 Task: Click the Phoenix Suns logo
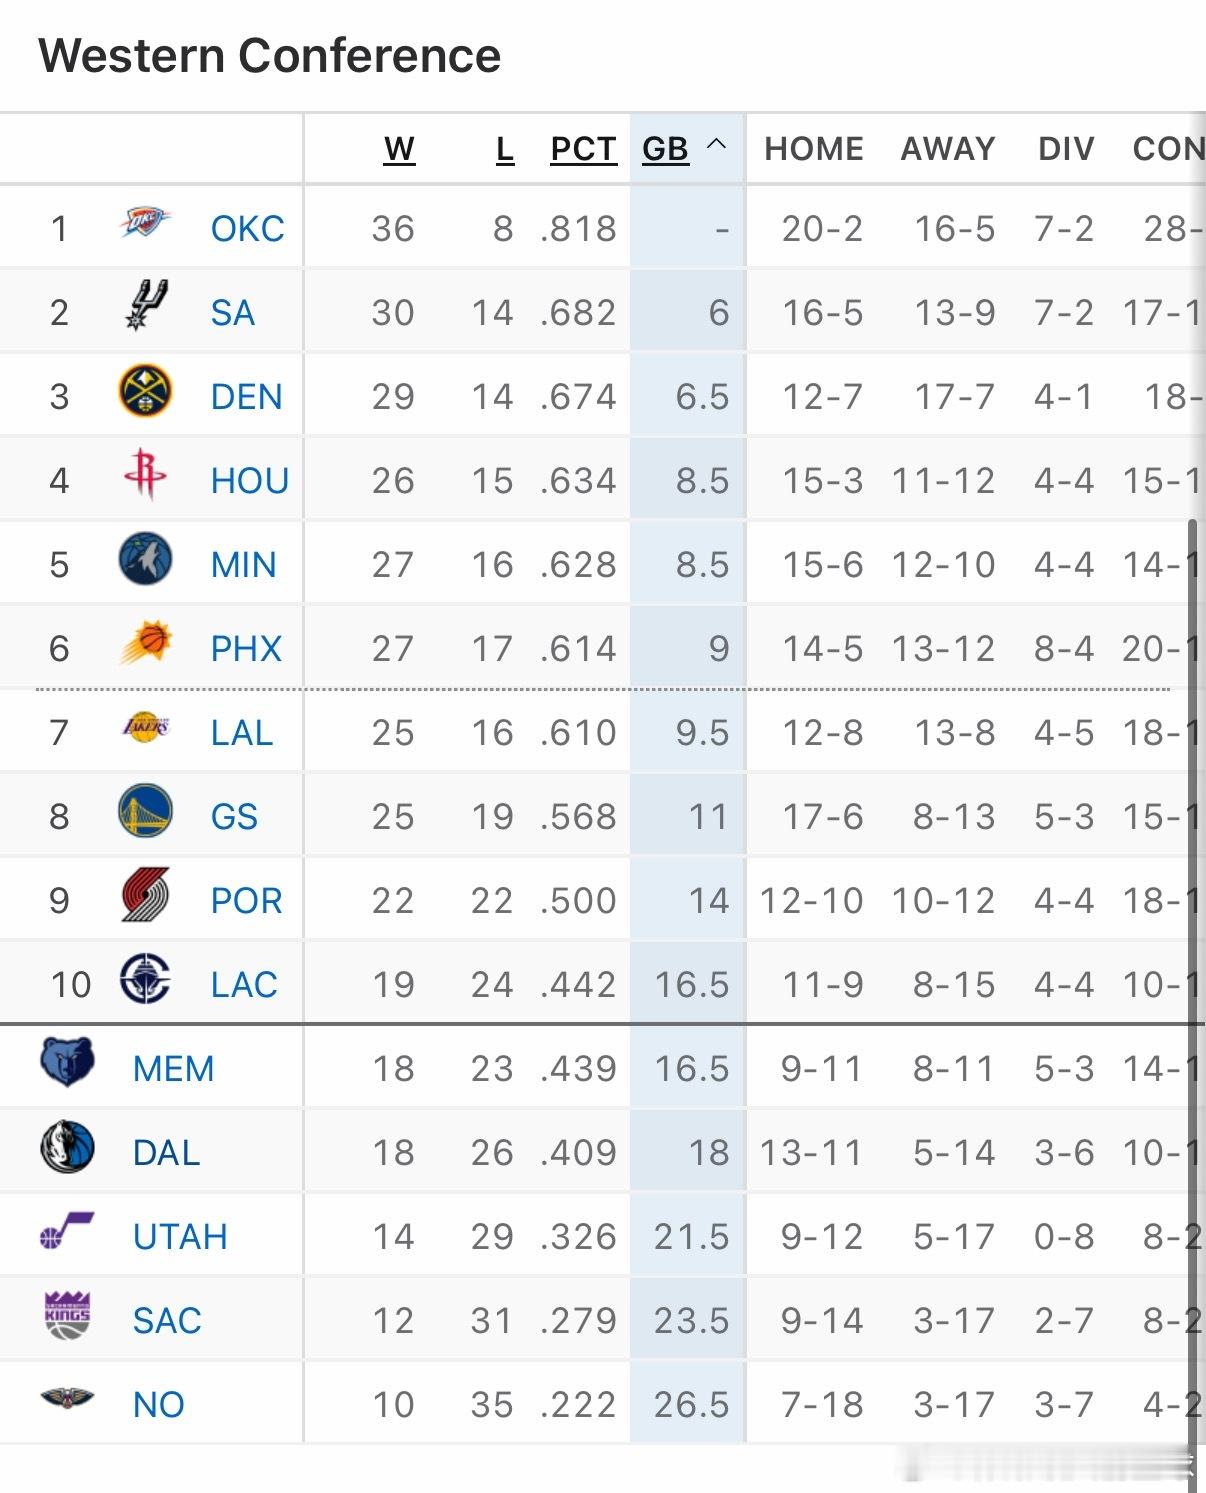[145, 643]
